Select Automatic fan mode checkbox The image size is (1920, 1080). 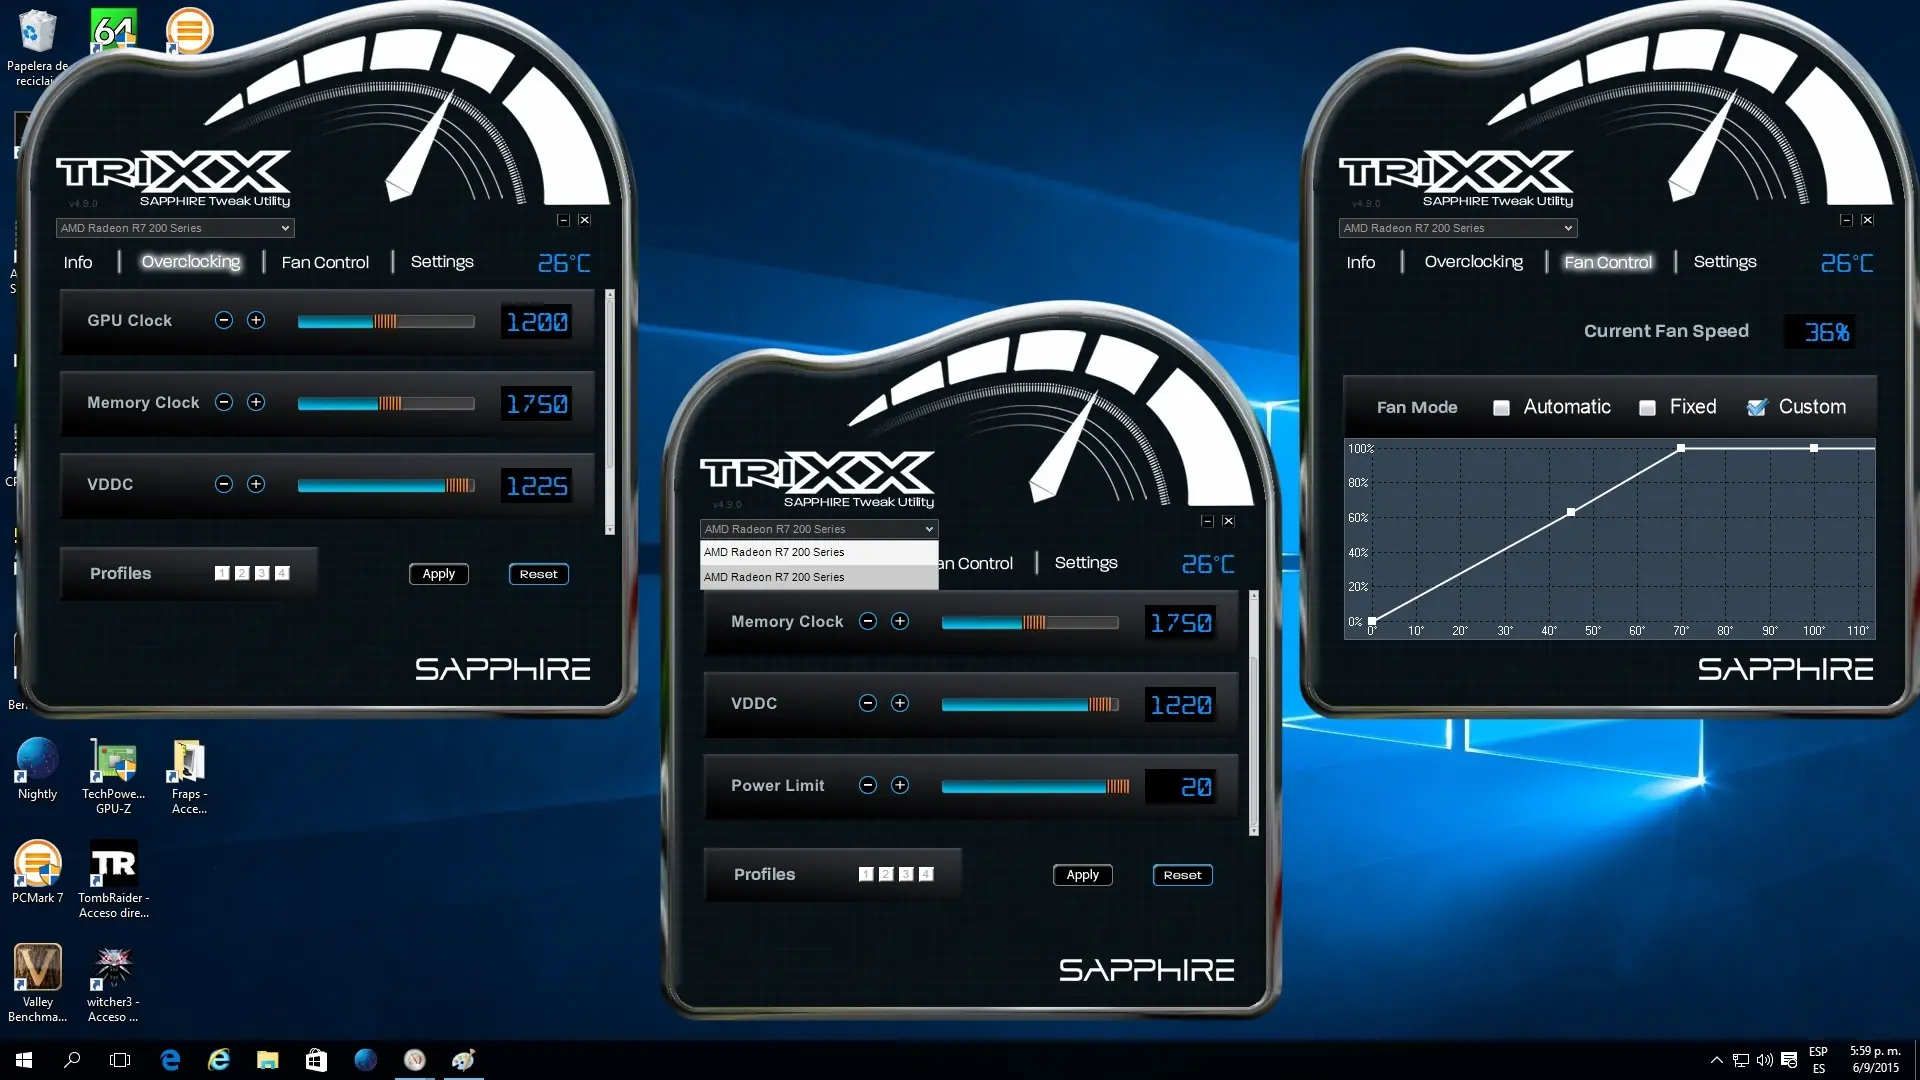pyautogui.click(x=1501, y=408)
